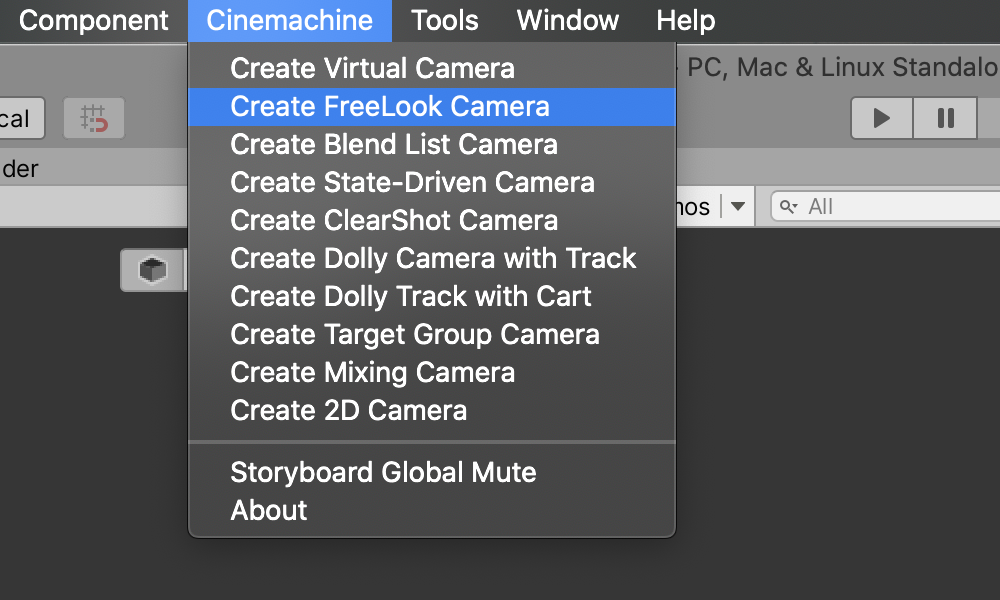Select Create Virtual Camera

(x=372, y=69)
